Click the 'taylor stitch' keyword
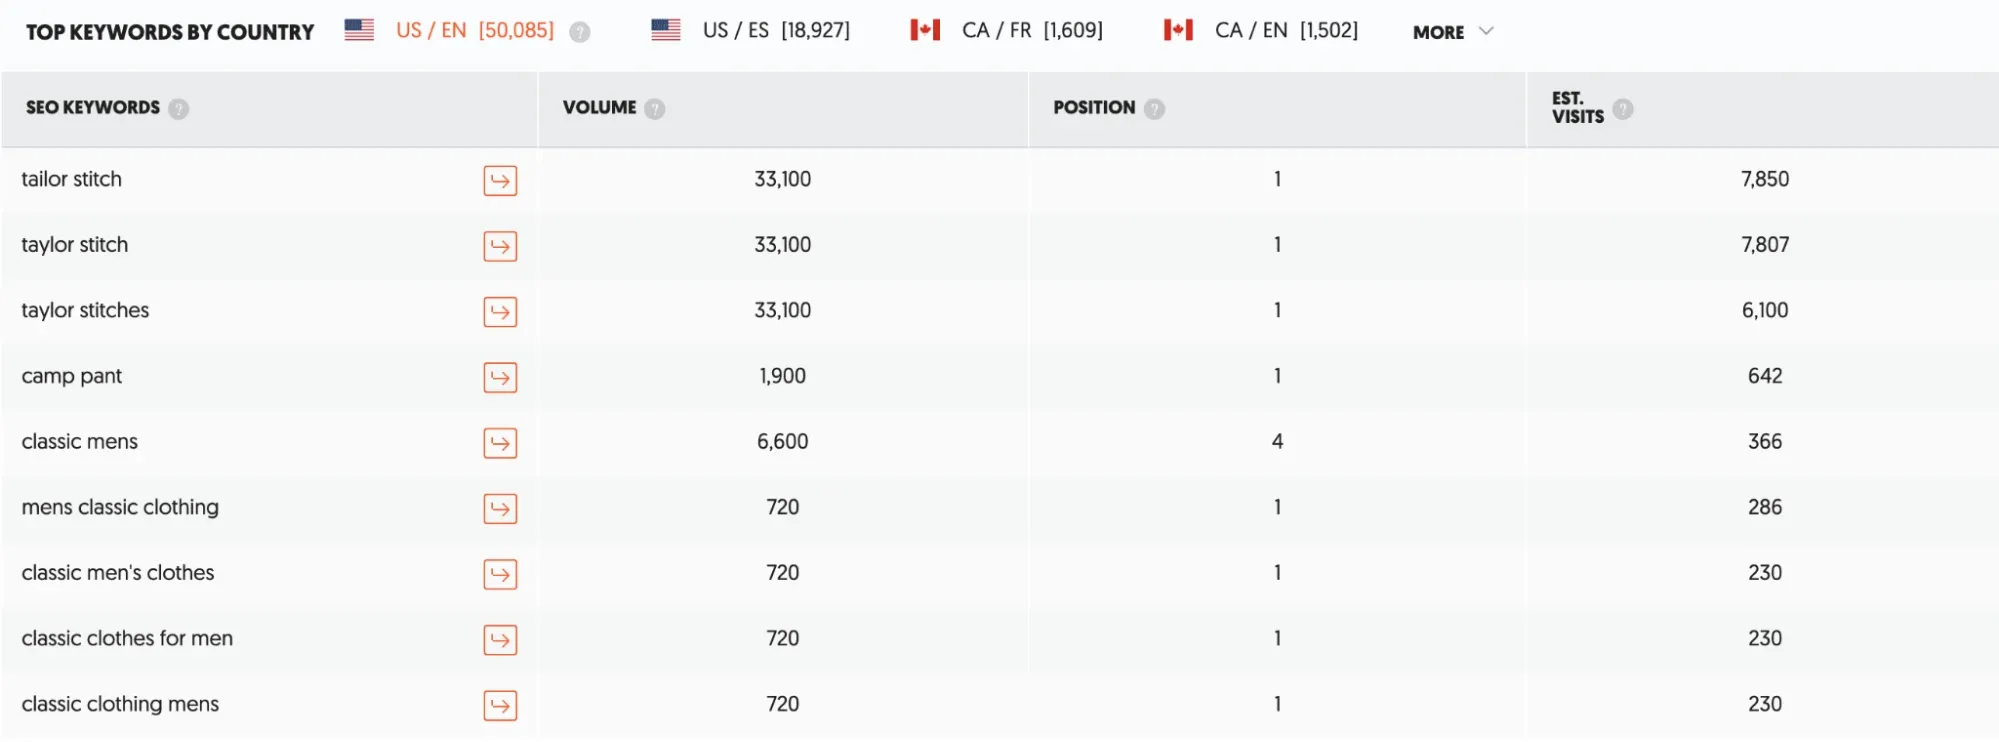This screenshot has width=1999, height=742. (75, 245)
